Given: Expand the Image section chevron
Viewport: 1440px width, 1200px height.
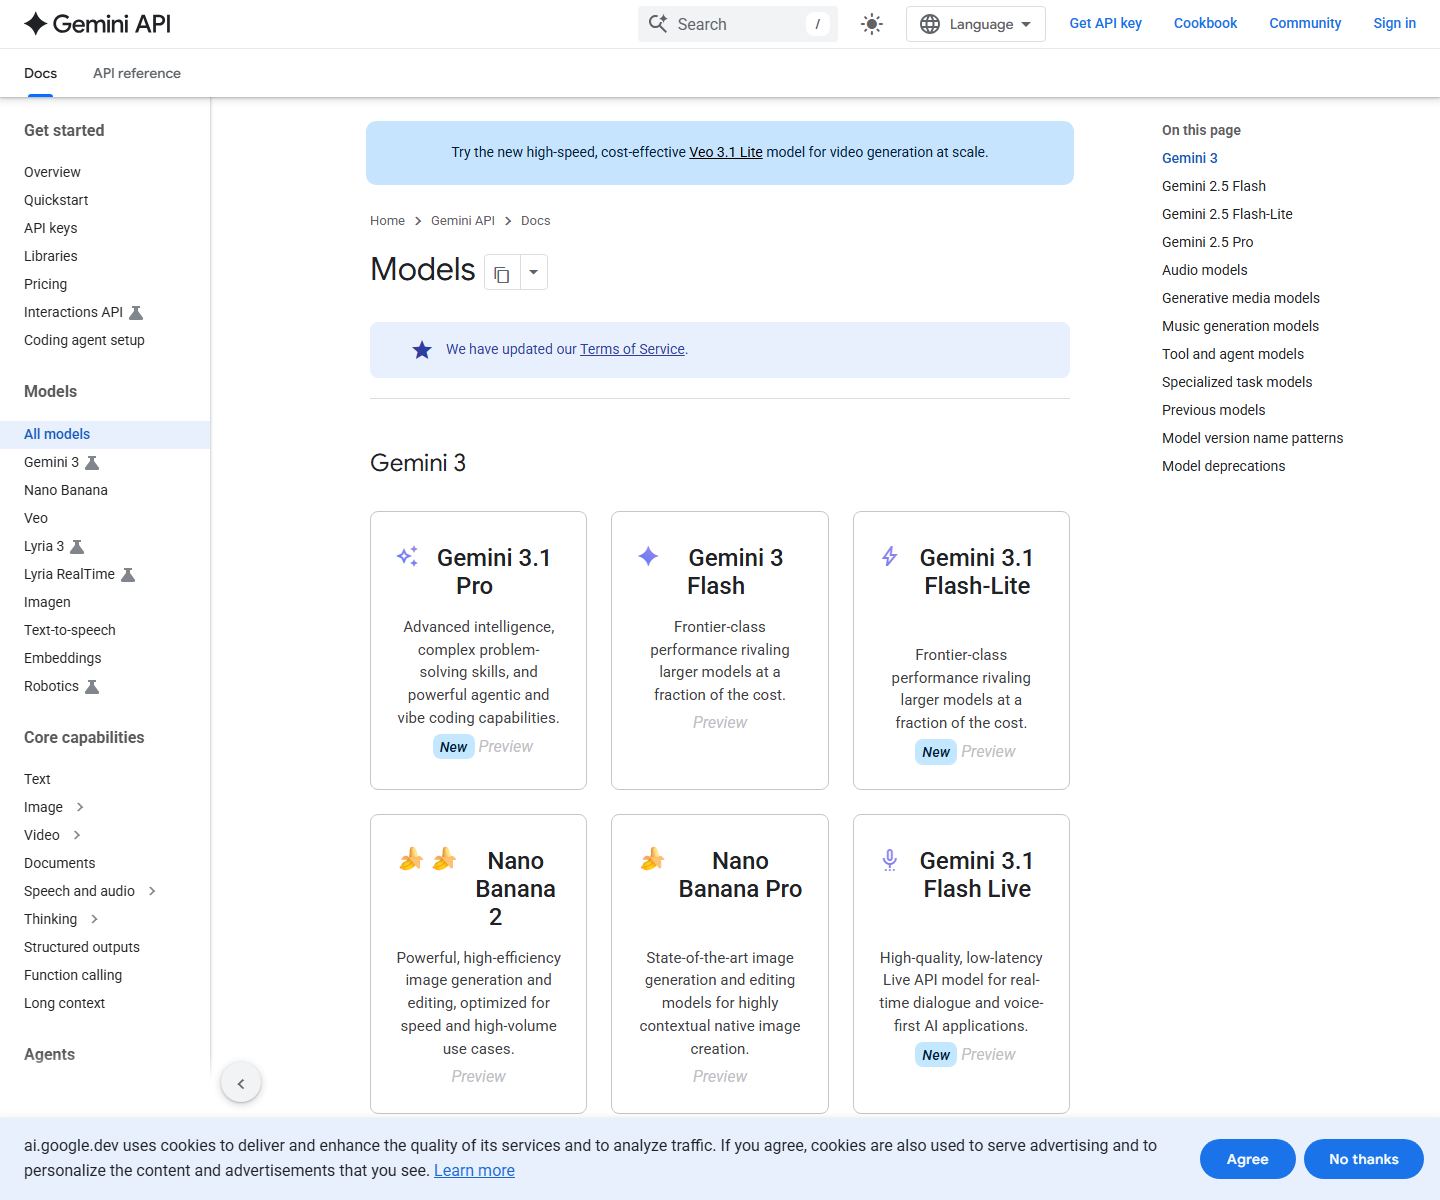Looking at the screenshot, I should tap(80, 807).
